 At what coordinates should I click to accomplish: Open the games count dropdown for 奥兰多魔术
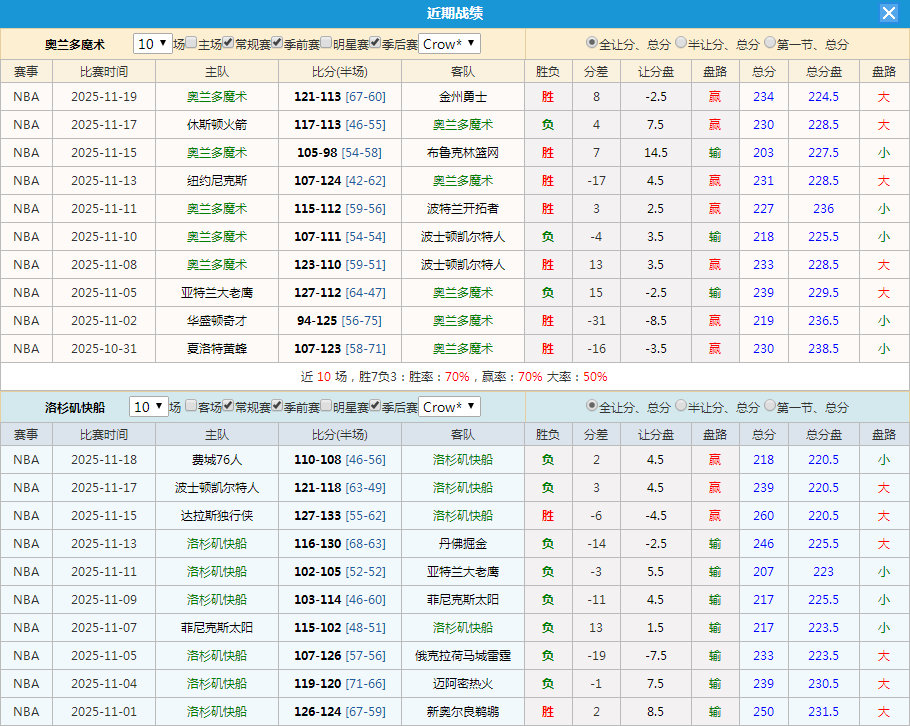pos(151,44)
